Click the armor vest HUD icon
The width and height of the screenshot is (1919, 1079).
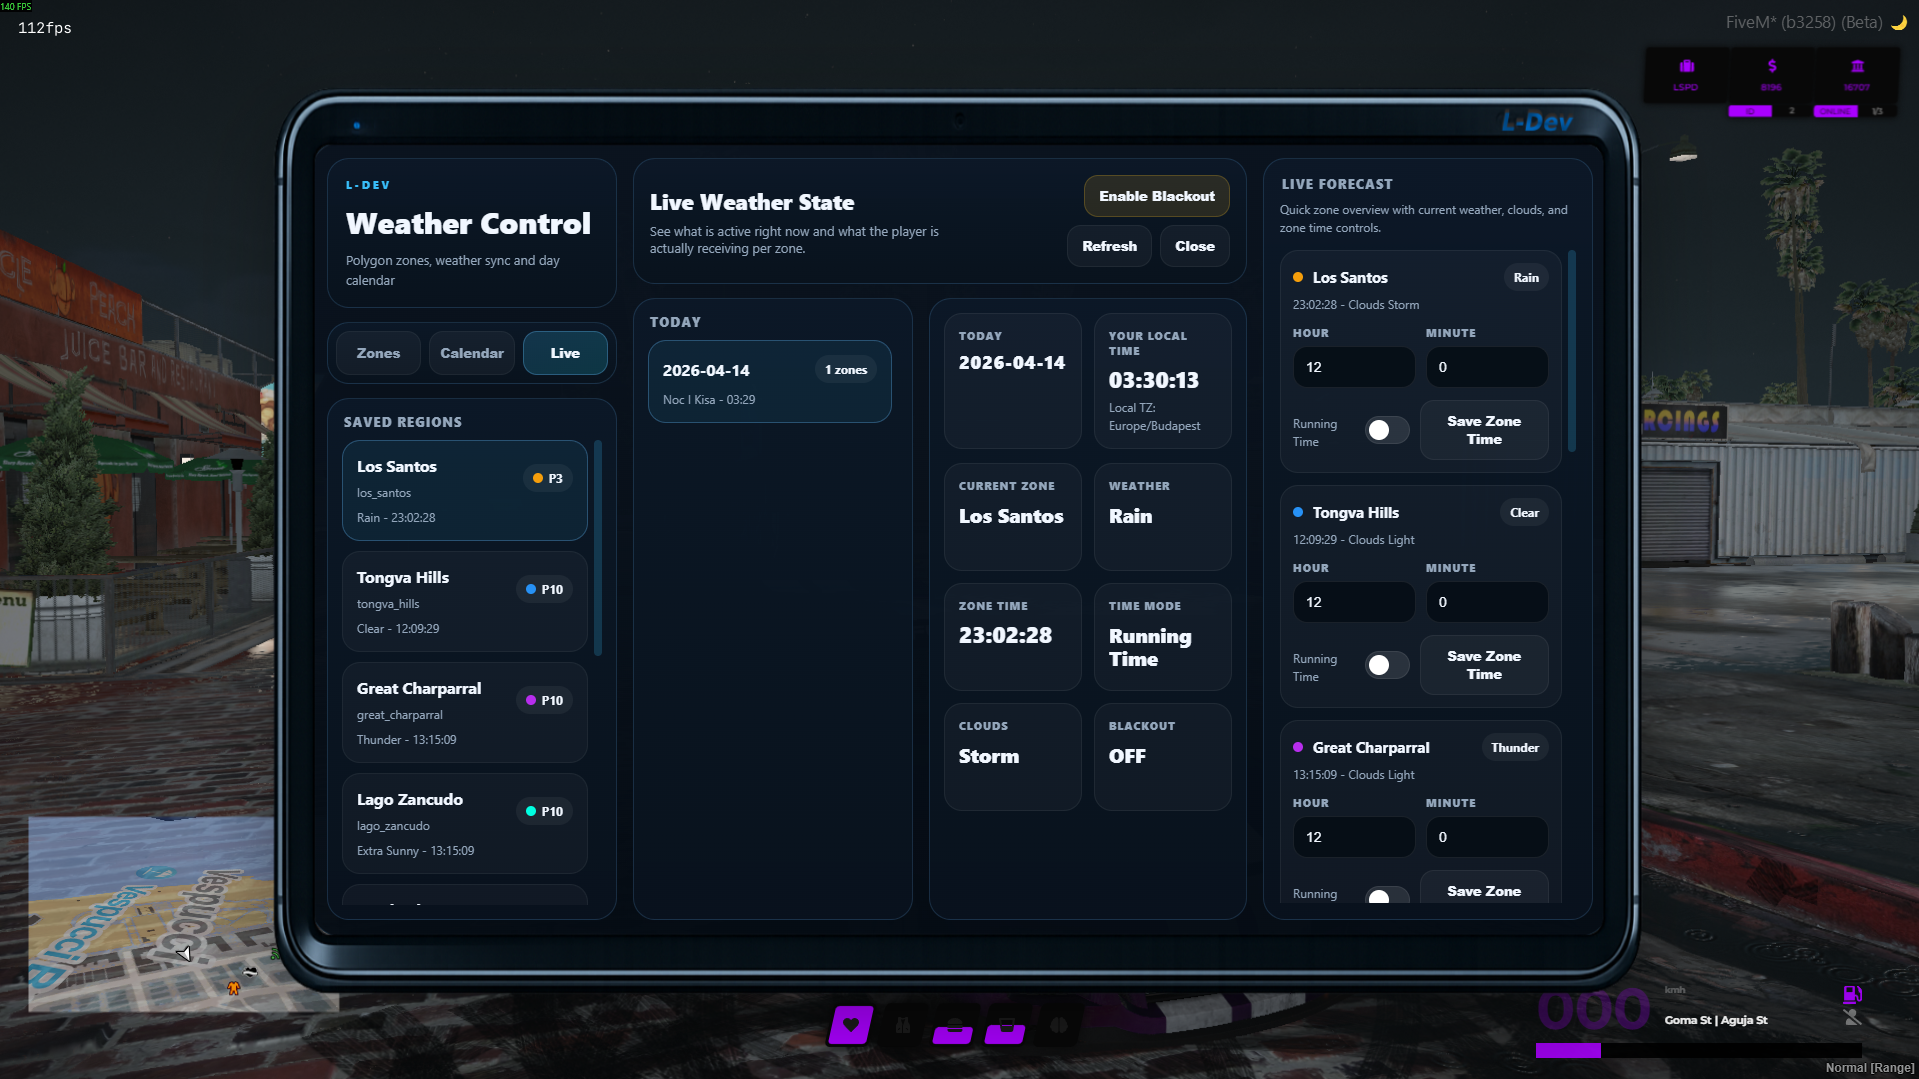click(903, 1025)
